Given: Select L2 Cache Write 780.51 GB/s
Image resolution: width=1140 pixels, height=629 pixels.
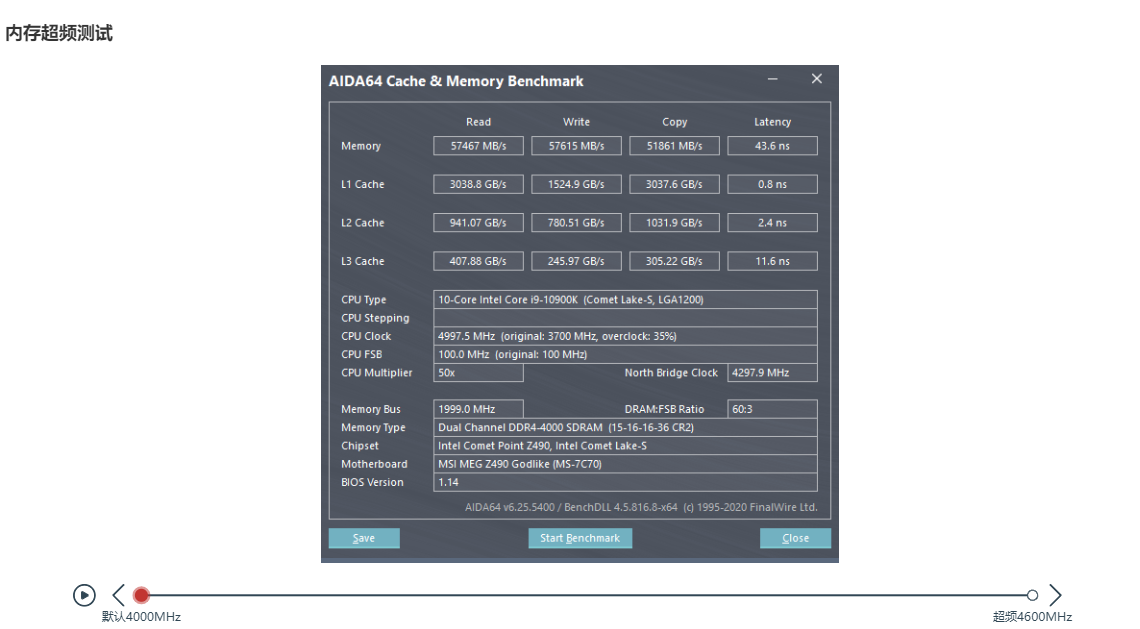Looking at the screenshot, I should 577,223.
